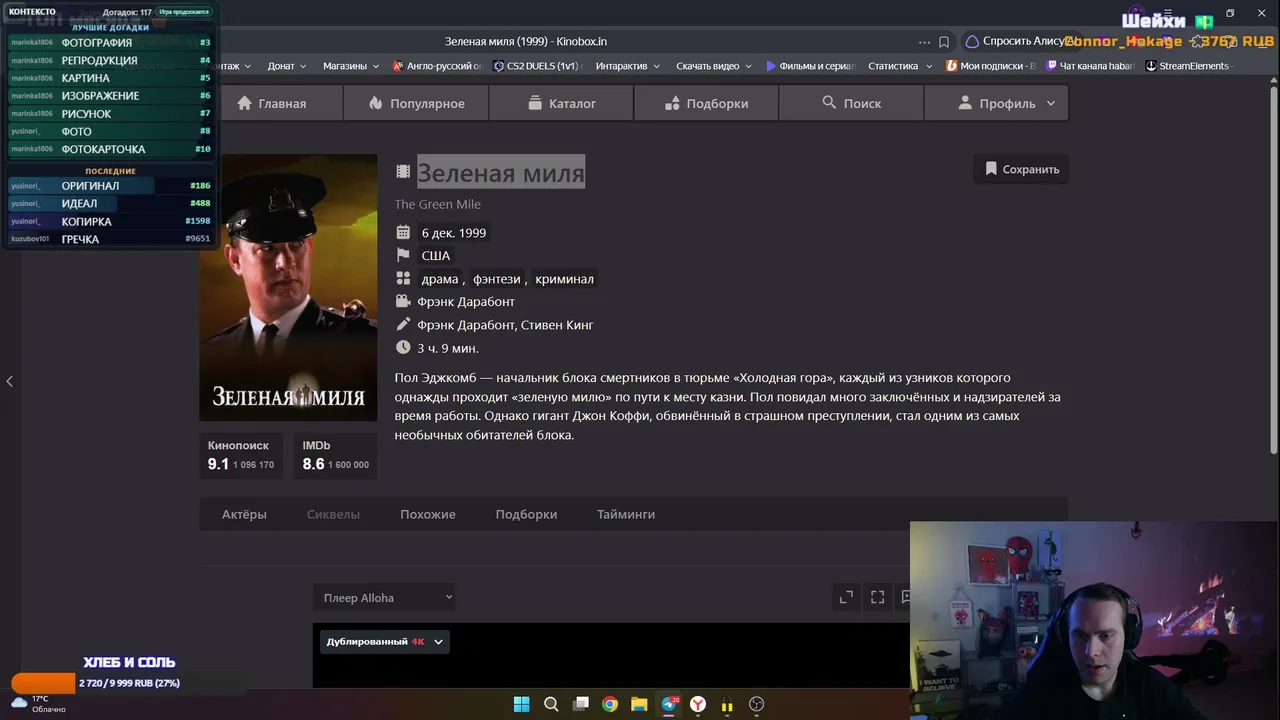The width and height of the screenshot is (1280, 720).
Task: Switch to the Тайминги tab
Action: [x=626, y=514]
